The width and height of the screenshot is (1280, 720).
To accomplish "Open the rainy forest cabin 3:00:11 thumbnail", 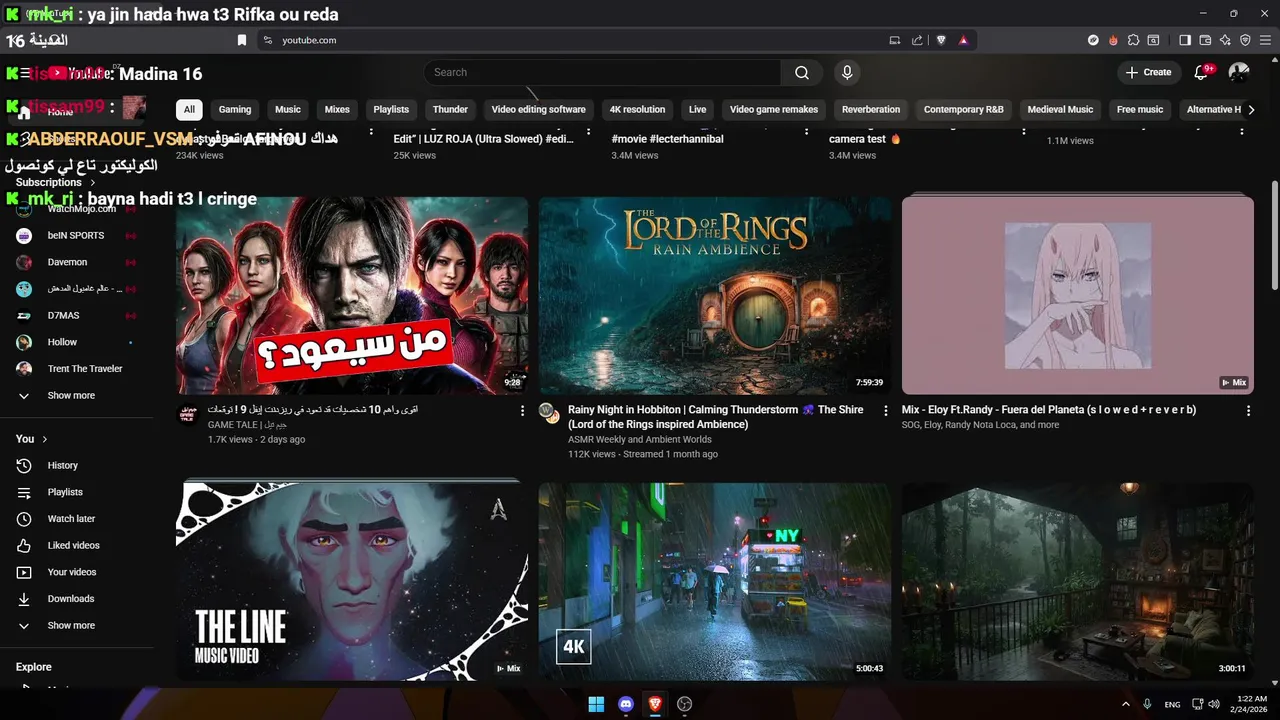I will click(1078, 580).
